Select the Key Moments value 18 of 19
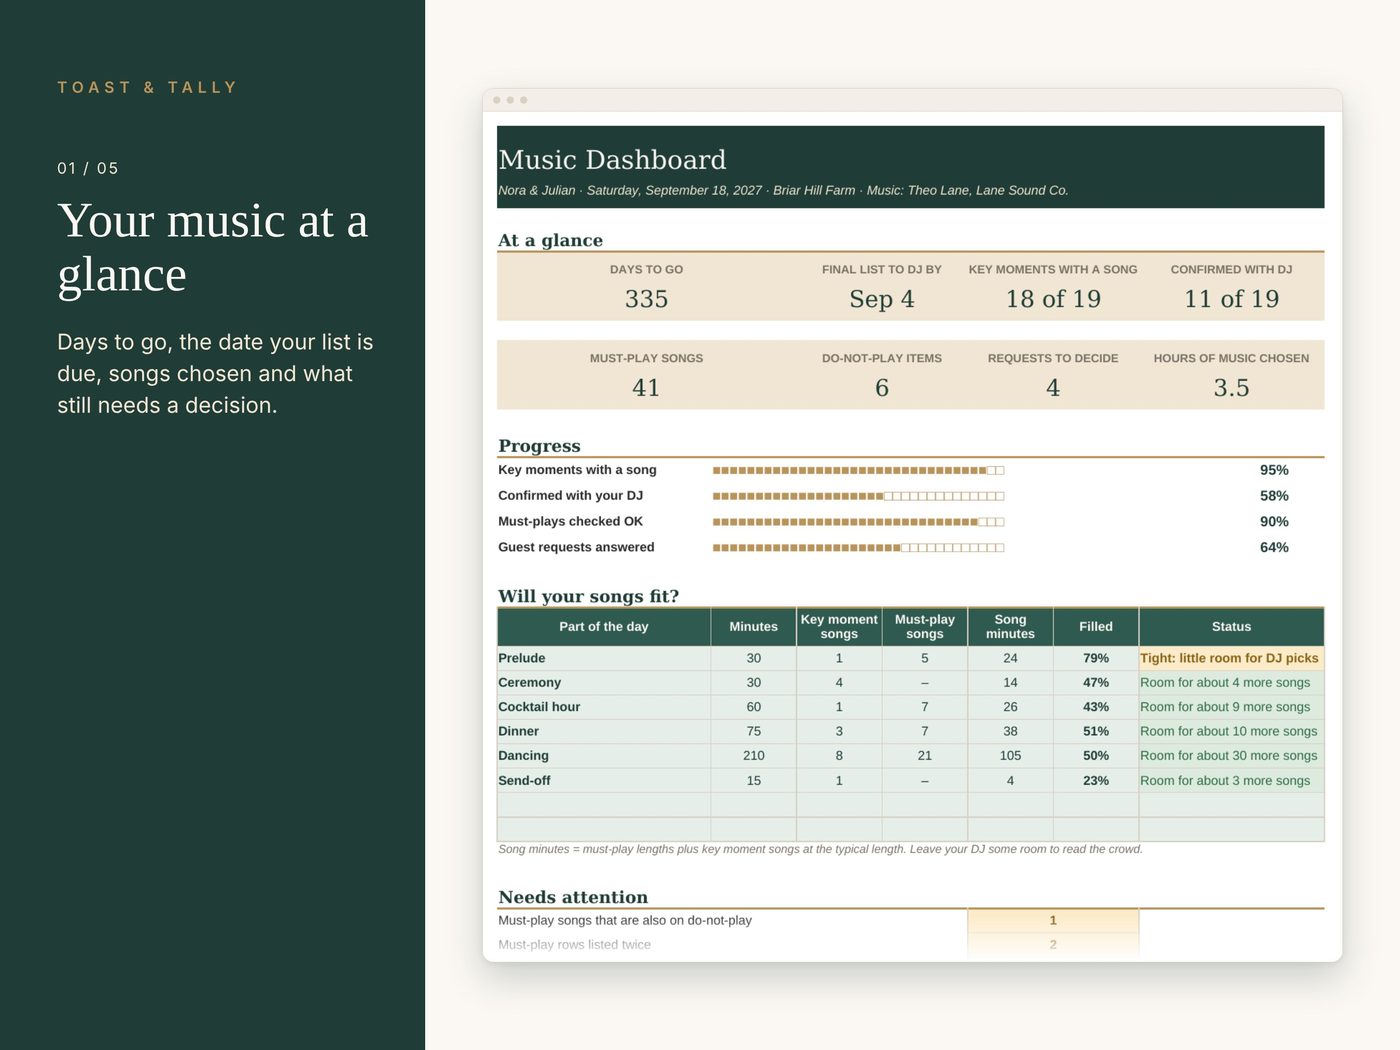Viewport: 1400px width, 1050px height. (1053, 299)
